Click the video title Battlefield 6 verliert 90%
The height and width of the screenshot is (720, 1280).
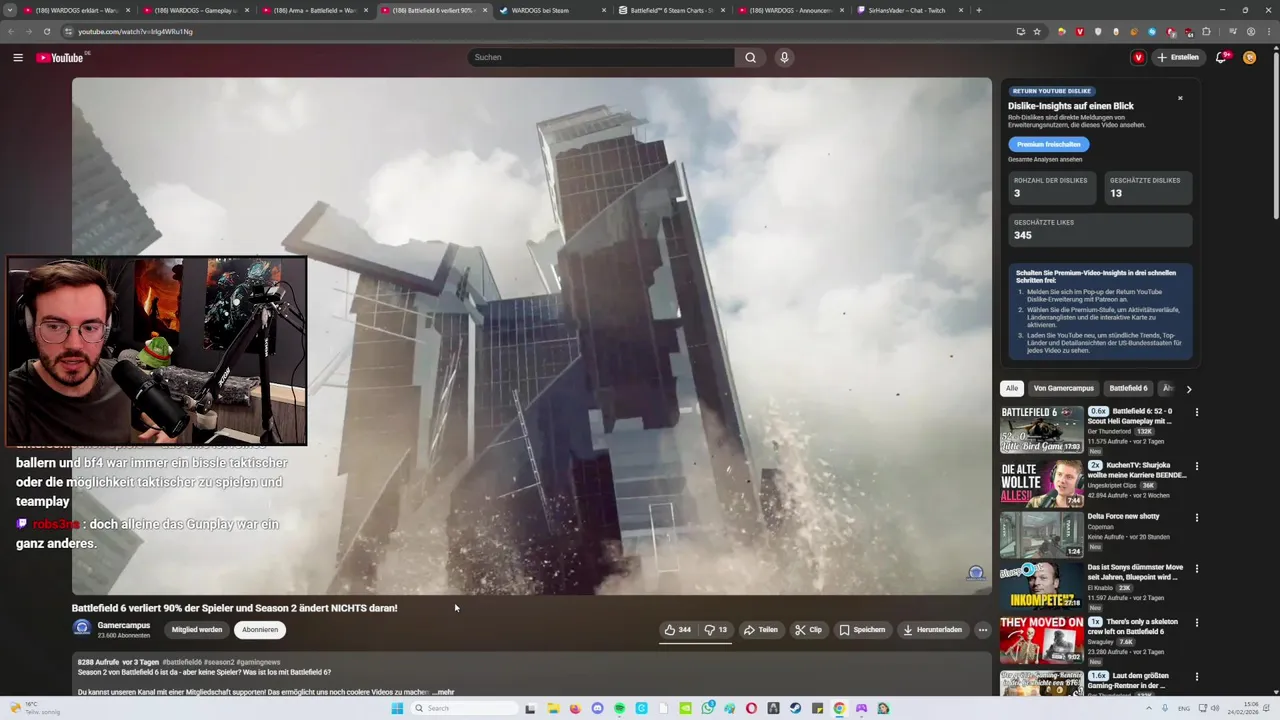point(234,608)
